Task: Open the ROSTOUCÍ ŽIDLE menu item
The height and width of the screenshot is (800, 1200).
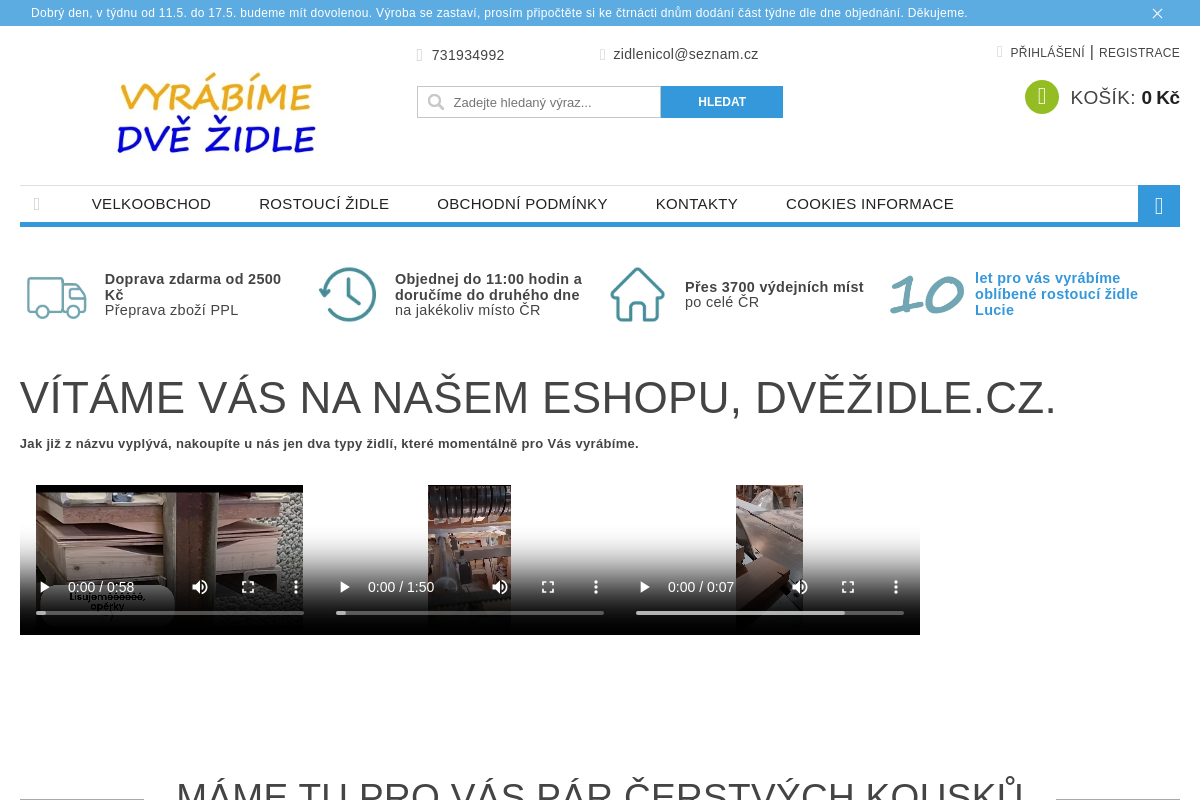Action: tap(324, 204)
